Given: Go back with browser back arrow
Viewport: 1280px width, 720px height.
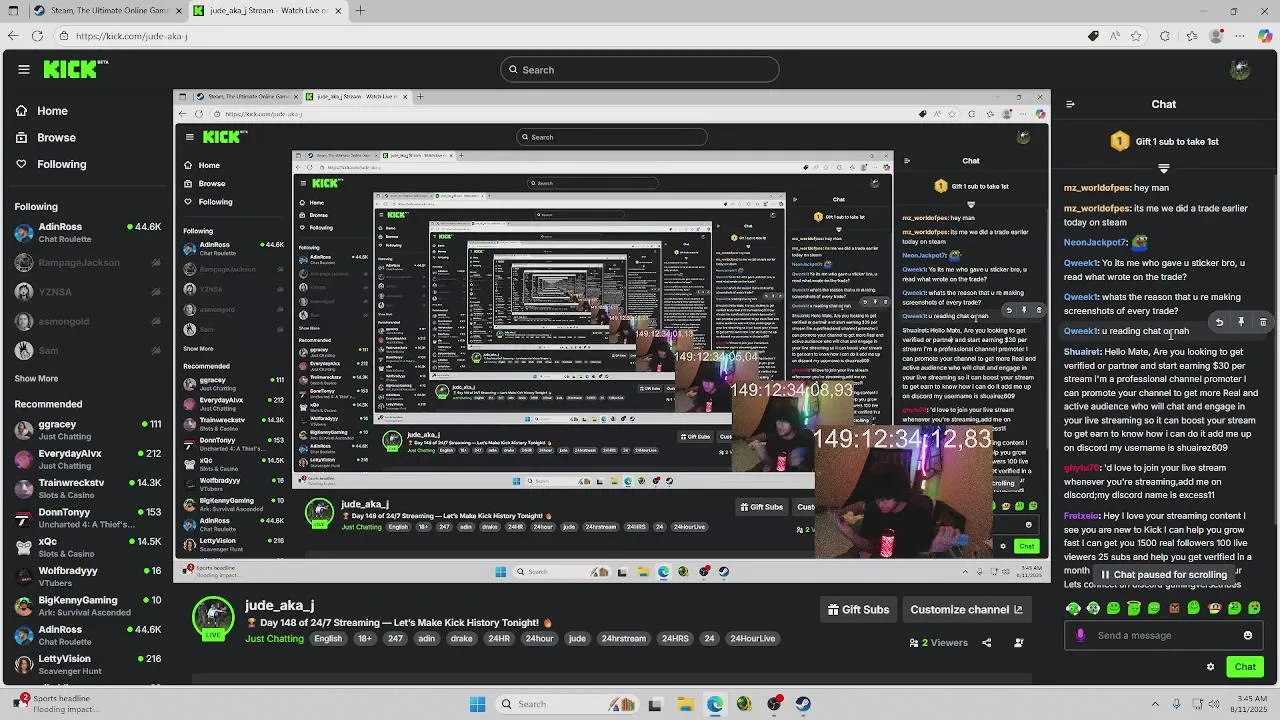Looking at the screenshot, I should pyautogui.click(x=12, y=36).
